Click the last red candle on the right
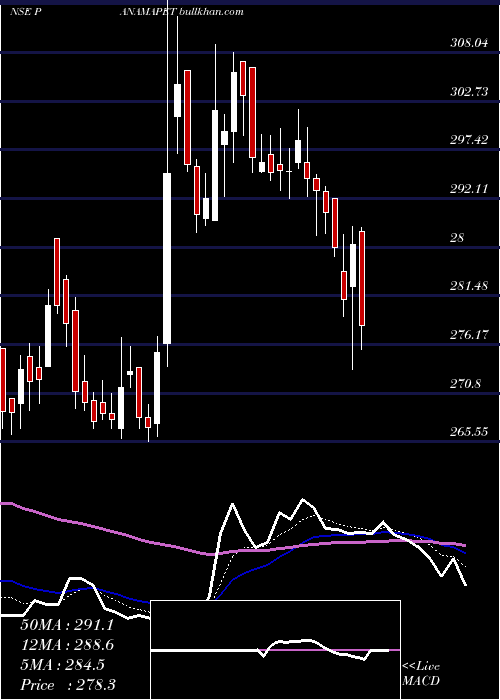This screenshot has height=700, width=500. point(362,278)
